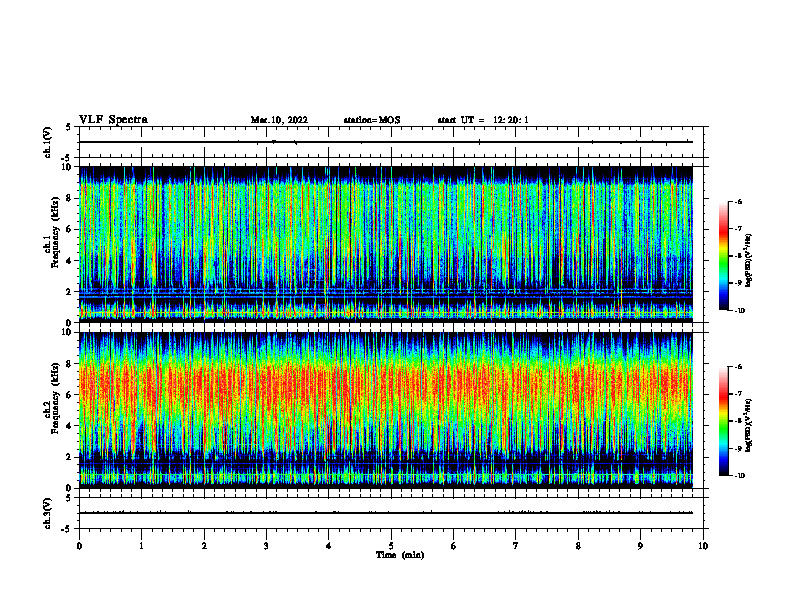Click time axis tick label "7"

516,546
